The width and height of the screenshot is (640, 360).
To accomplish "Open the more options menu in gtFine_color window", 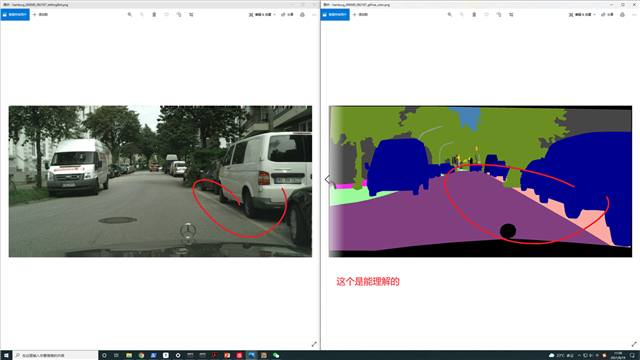I will pos(634,15).
